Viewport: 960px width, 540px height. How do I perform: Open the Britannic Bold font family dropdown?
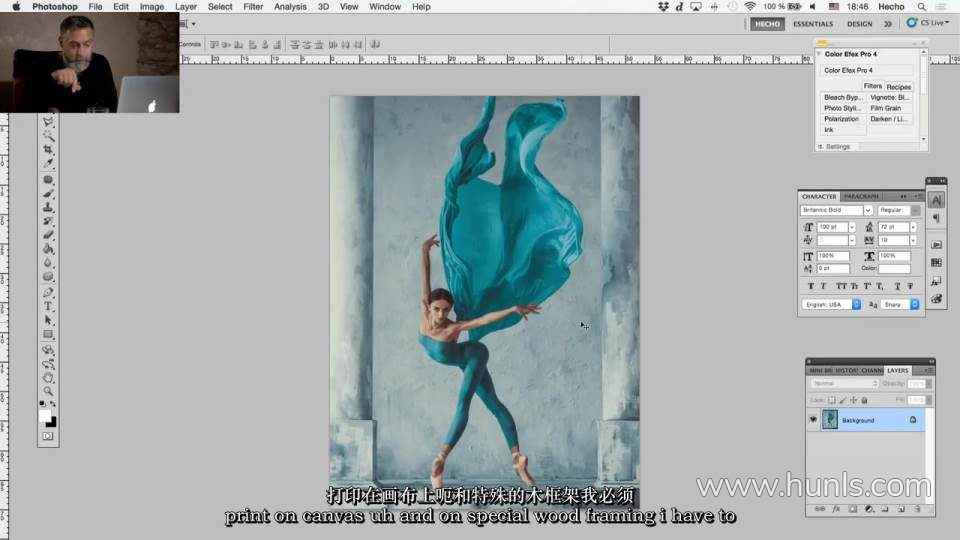tap(867, 211)
